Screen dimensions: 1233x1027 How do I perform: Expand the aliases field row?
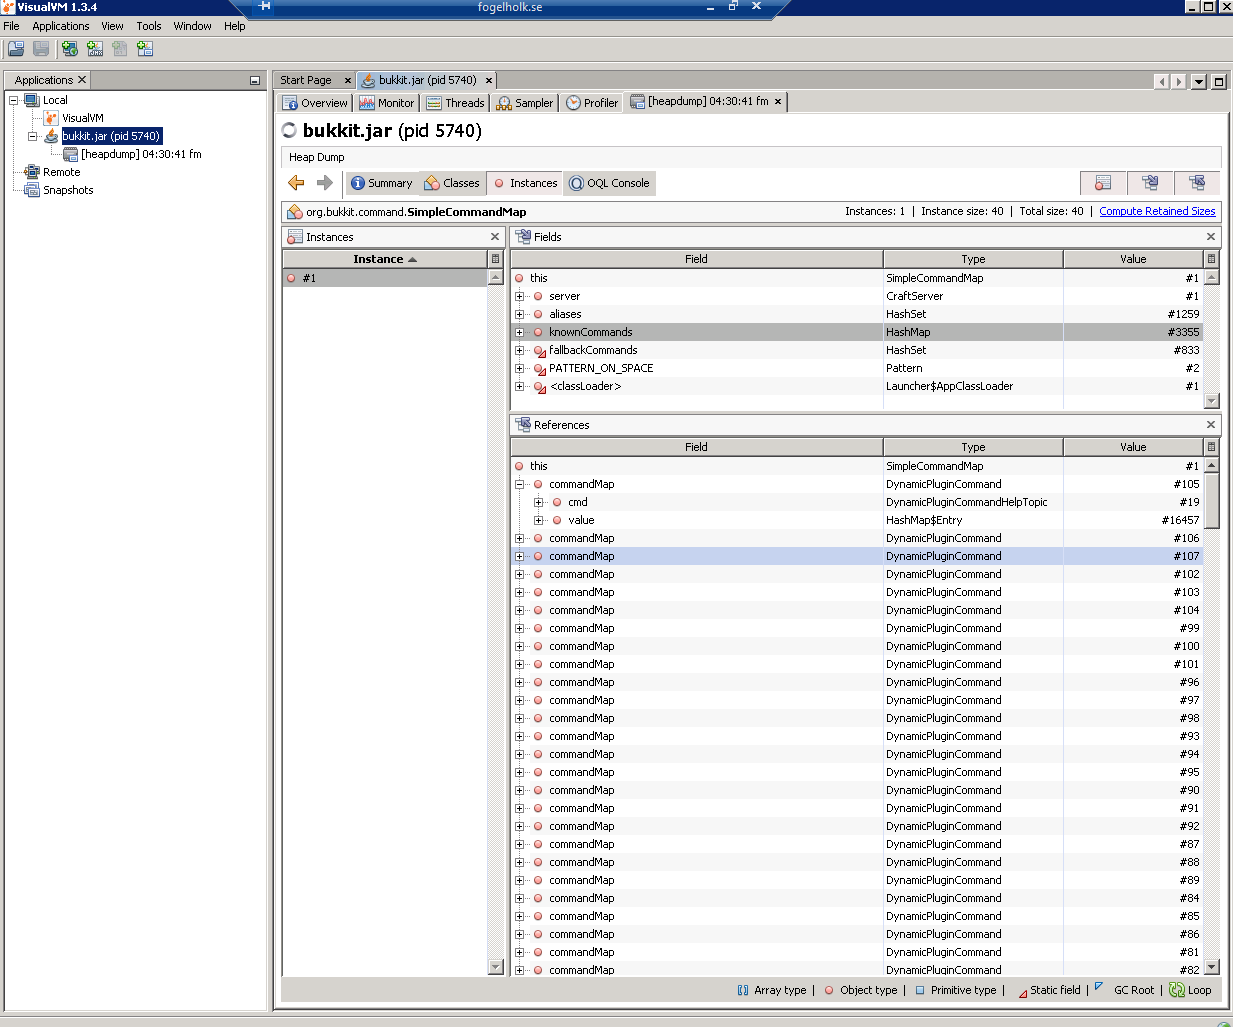point(519,314)
